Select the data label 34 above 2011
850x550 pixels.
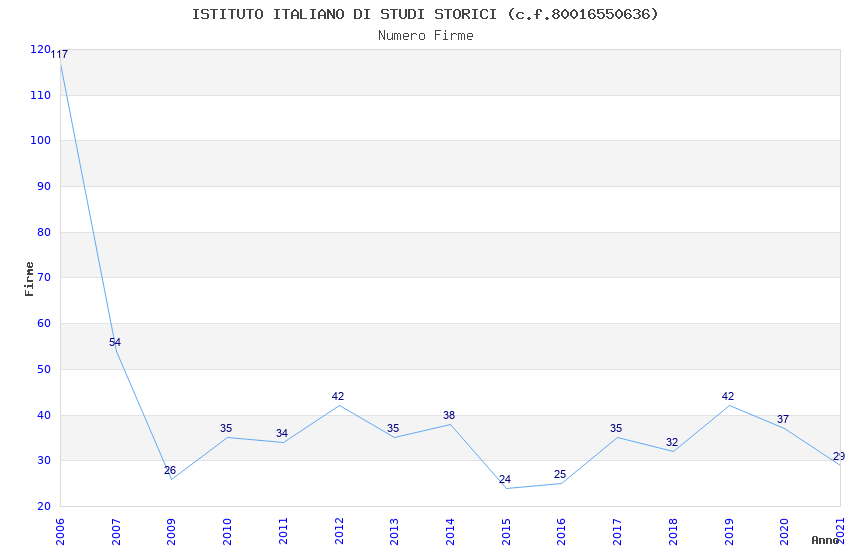click(282, 433)
